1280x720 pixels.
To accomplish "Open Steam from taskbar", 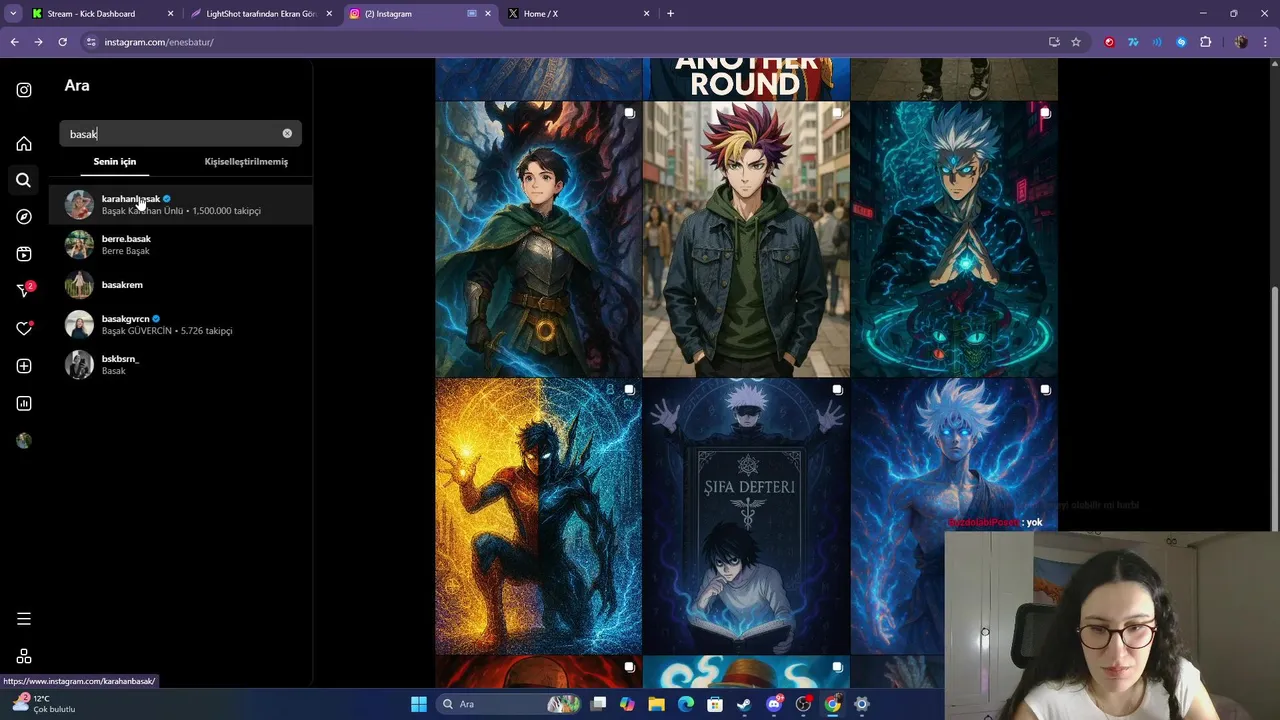I will 744,704.
